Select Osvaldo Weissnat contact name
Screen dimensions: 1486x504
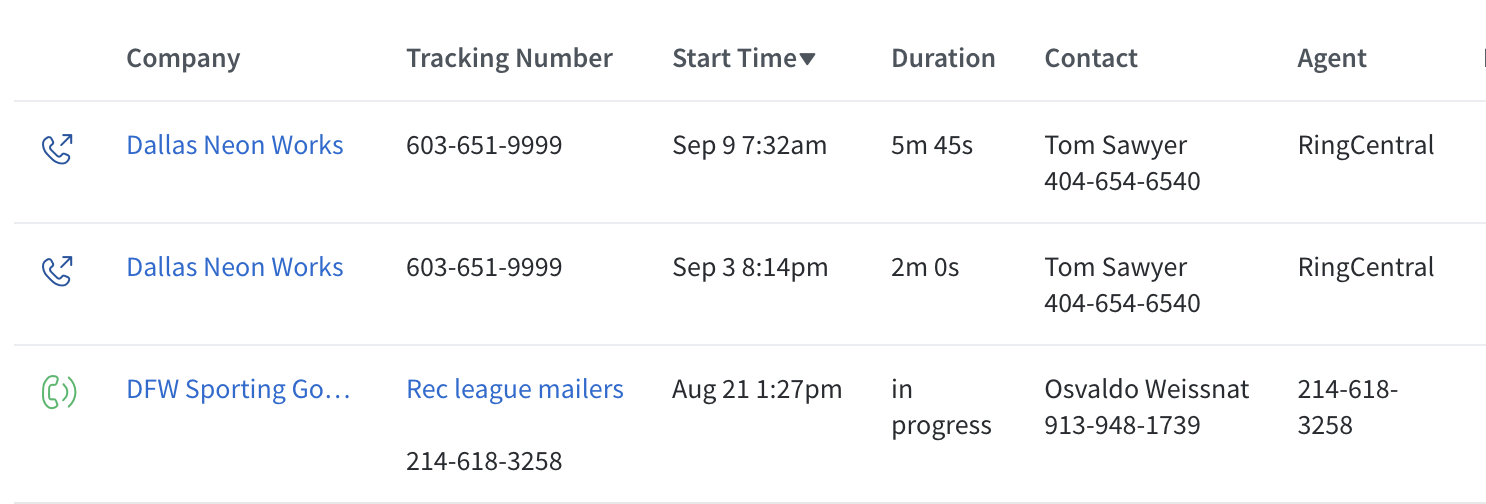1147,389
